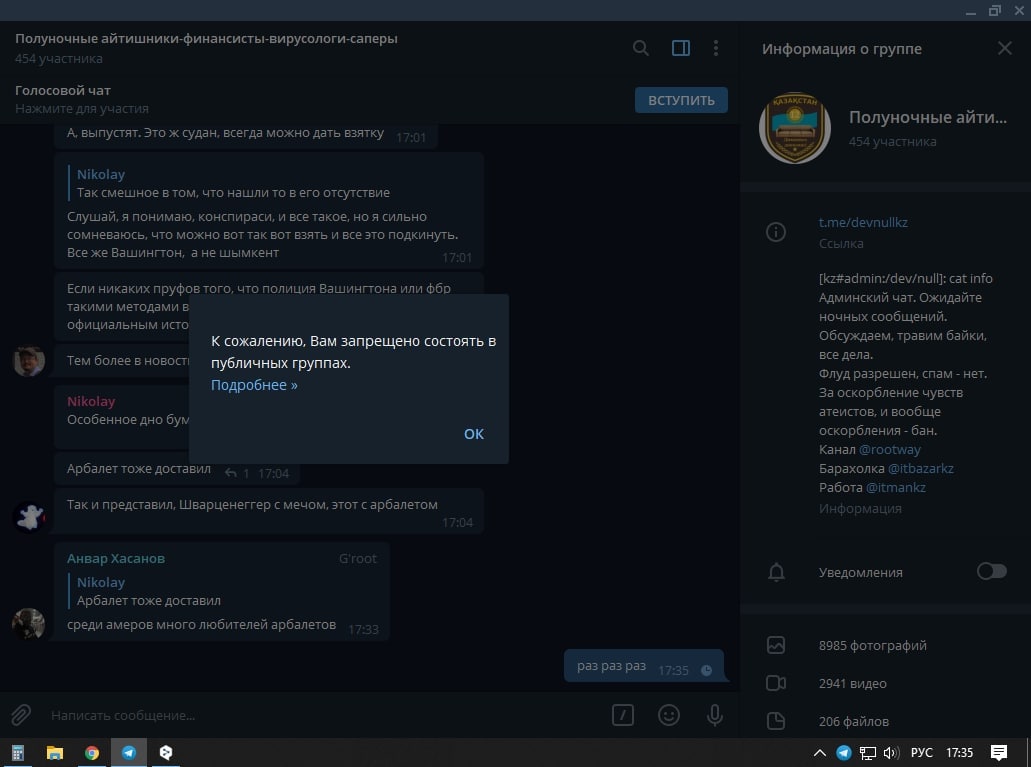
Task: Click the volume speaker tray icon
Action: [x=892, y=753]
